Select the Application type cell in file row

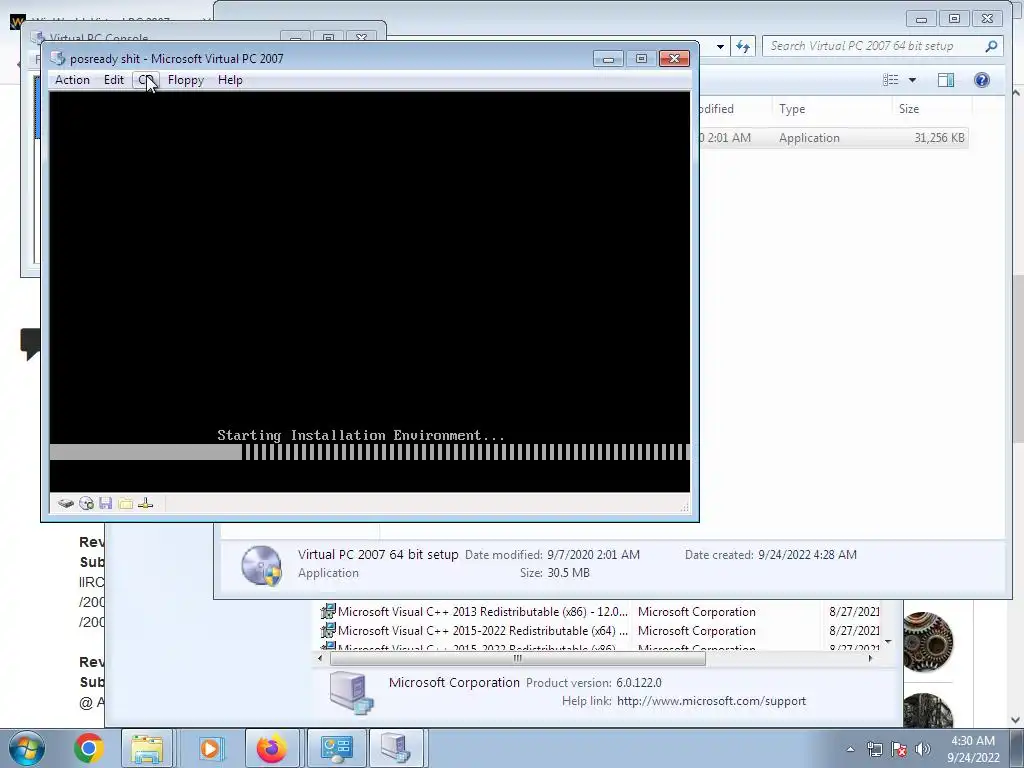(x=809, y=138)
